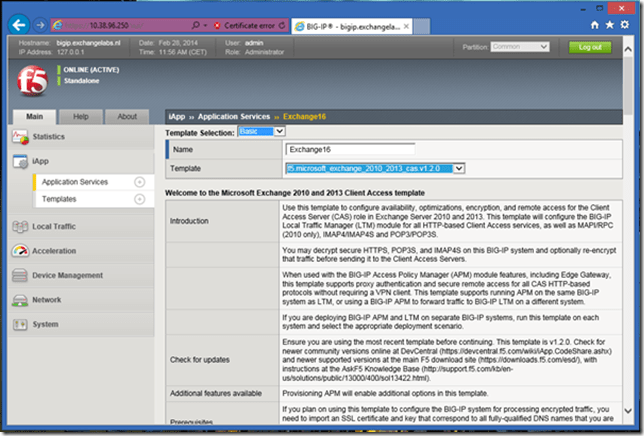Open the Acceleration gauge icon
This screenshot has height=436, width=644.
(x=19, y=252)
